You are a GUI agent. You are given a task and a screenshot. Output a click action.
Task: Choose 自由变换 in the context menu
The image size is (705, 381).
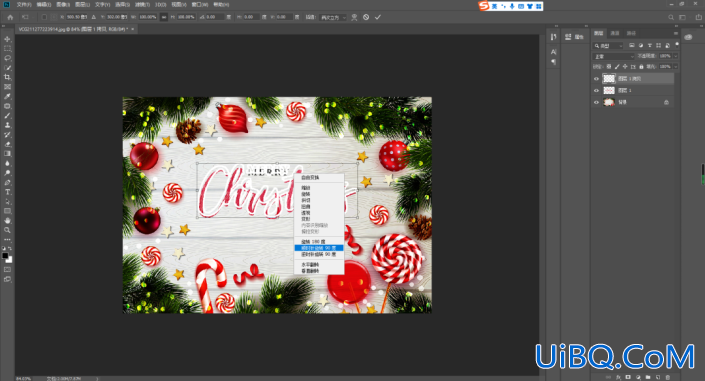(x=310, y=178)
